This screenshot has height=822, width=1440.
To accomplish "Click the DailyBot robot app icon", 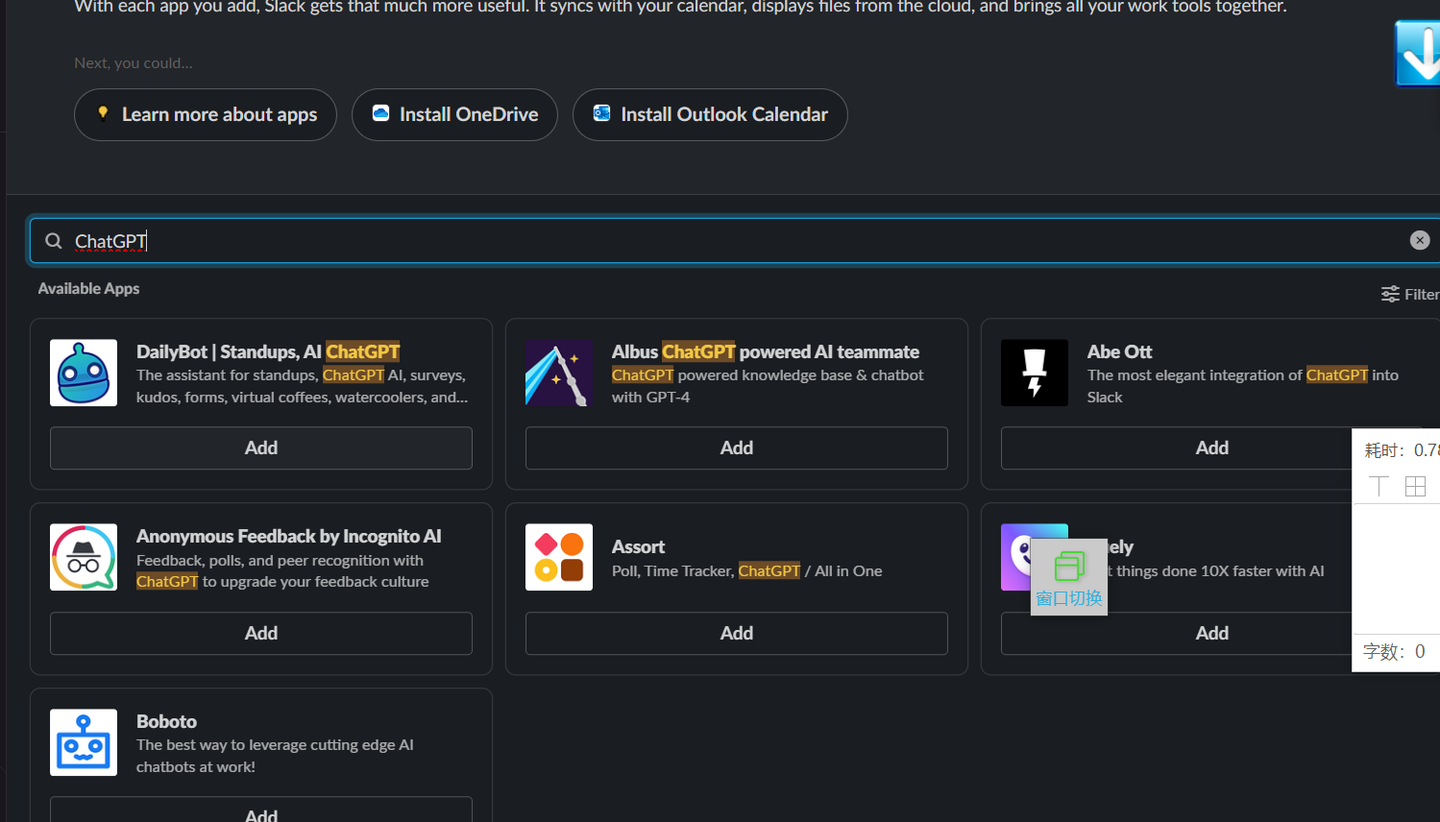I will click(x=83, y=372).
